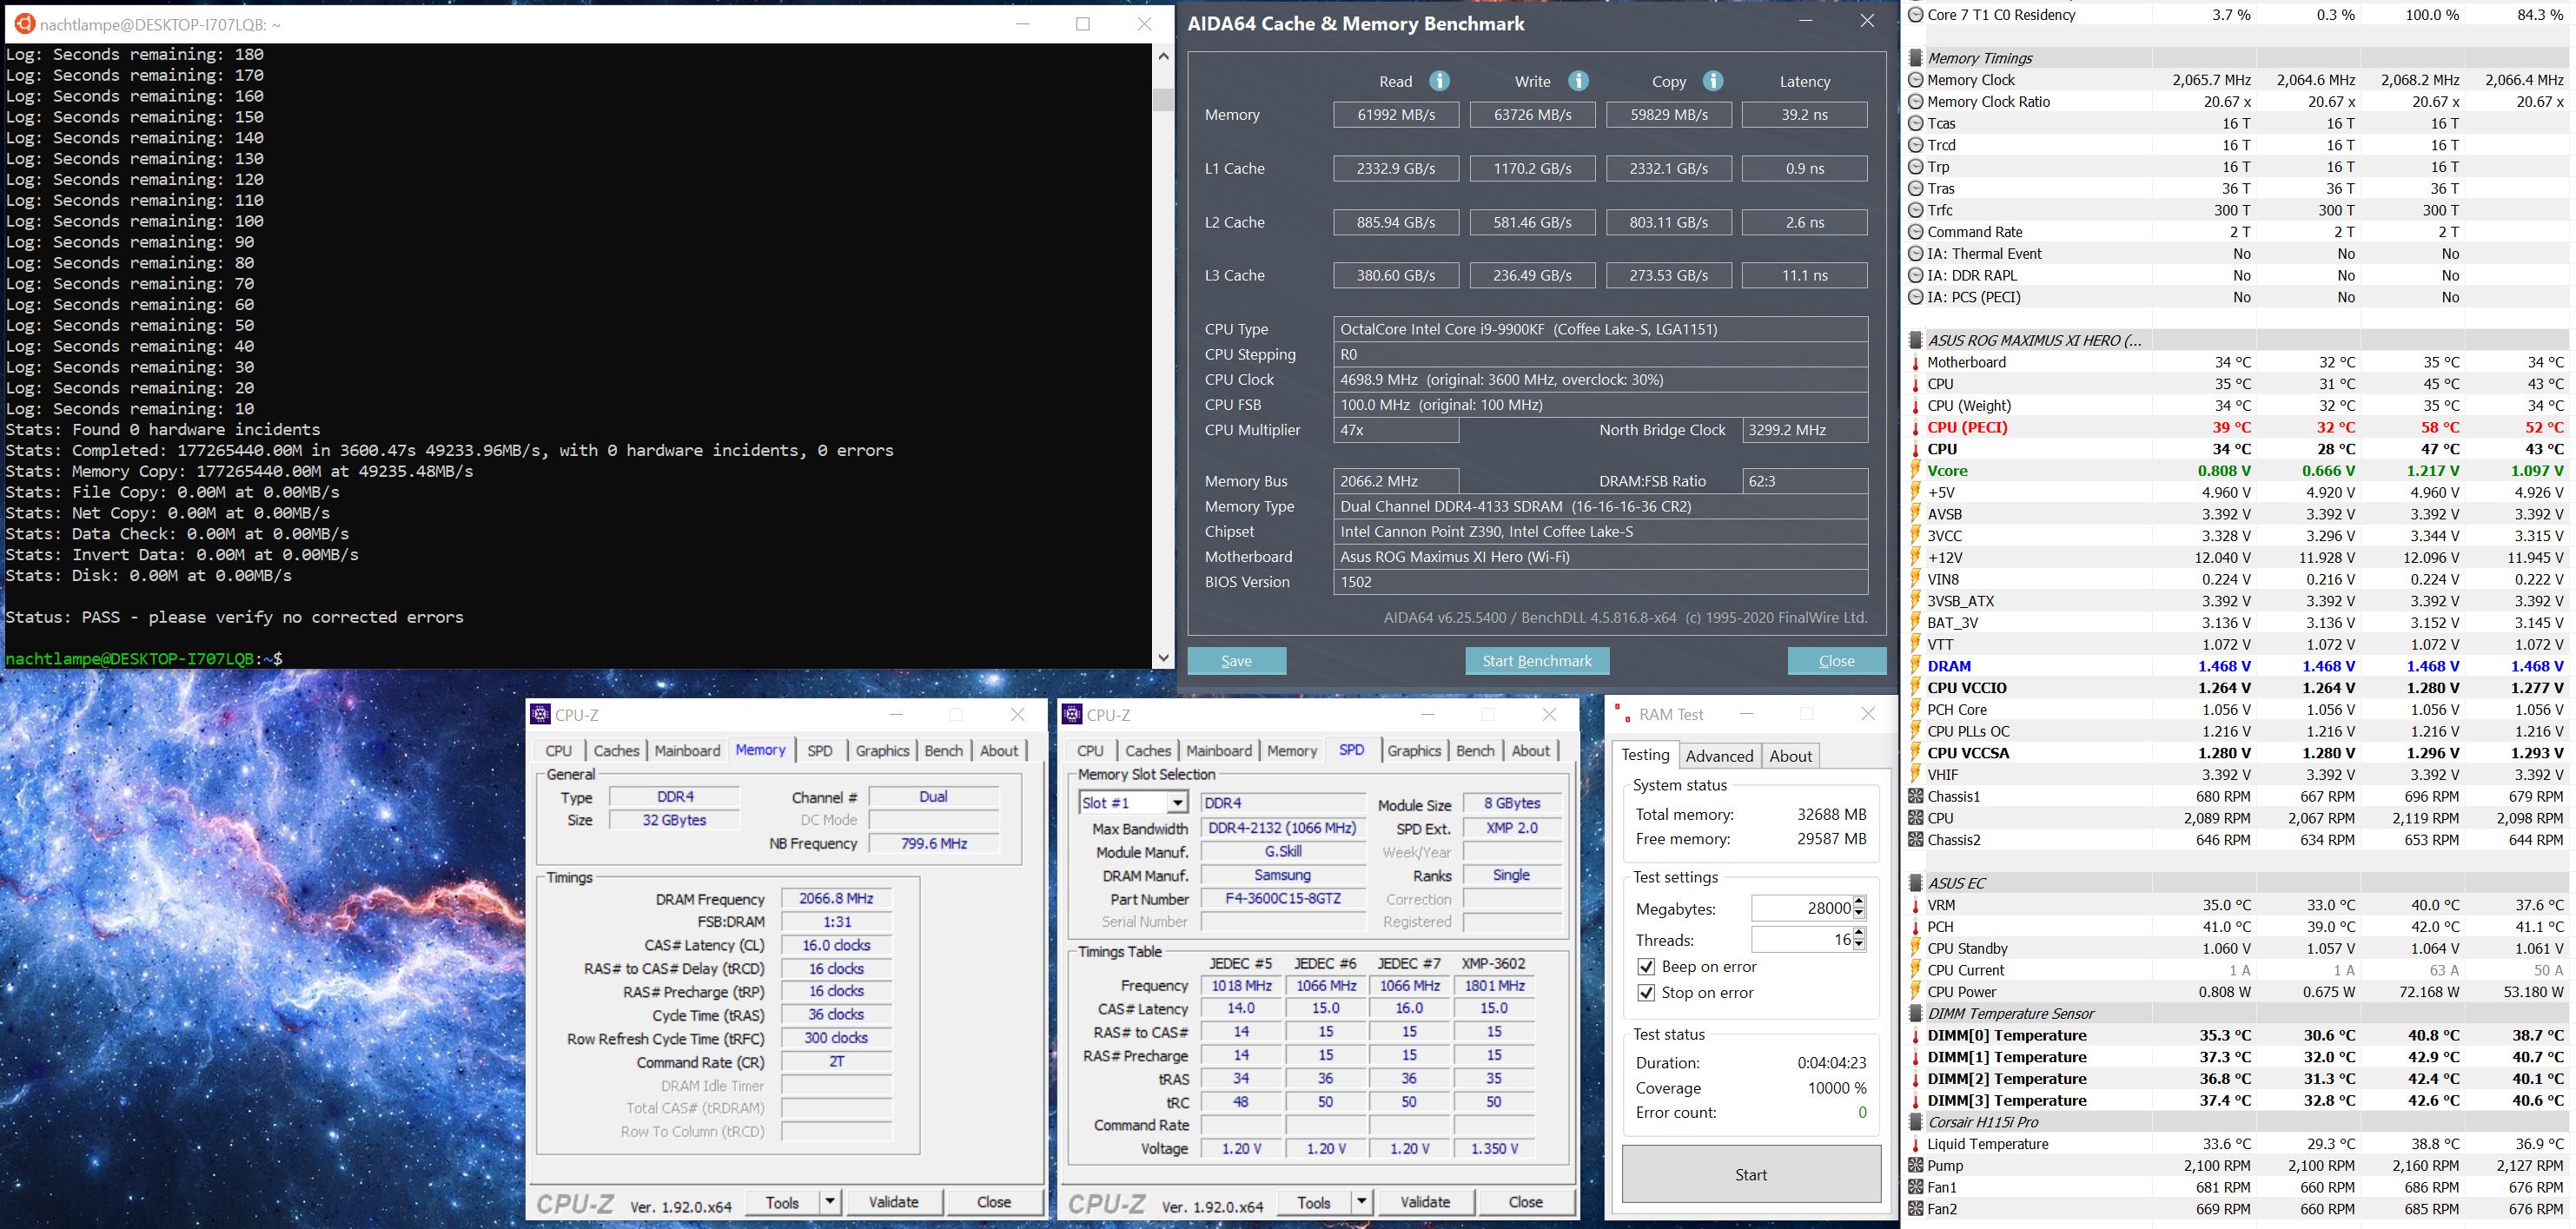This screenshot has width=2576, height=1229.
Task: Click the Memory Timings section chip icon
Action: 1915,58
